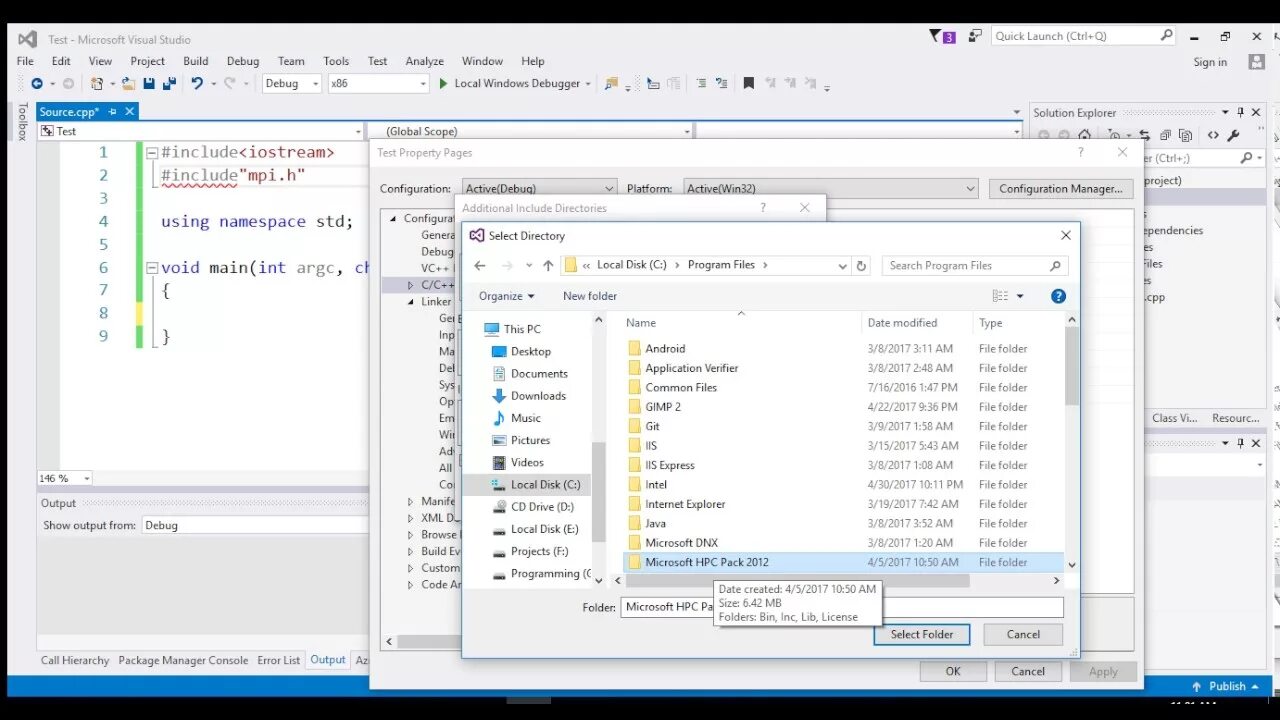Select Downloads in navigation pane
The height and width of the screenshot is (720, 1280).
point(538,396)
